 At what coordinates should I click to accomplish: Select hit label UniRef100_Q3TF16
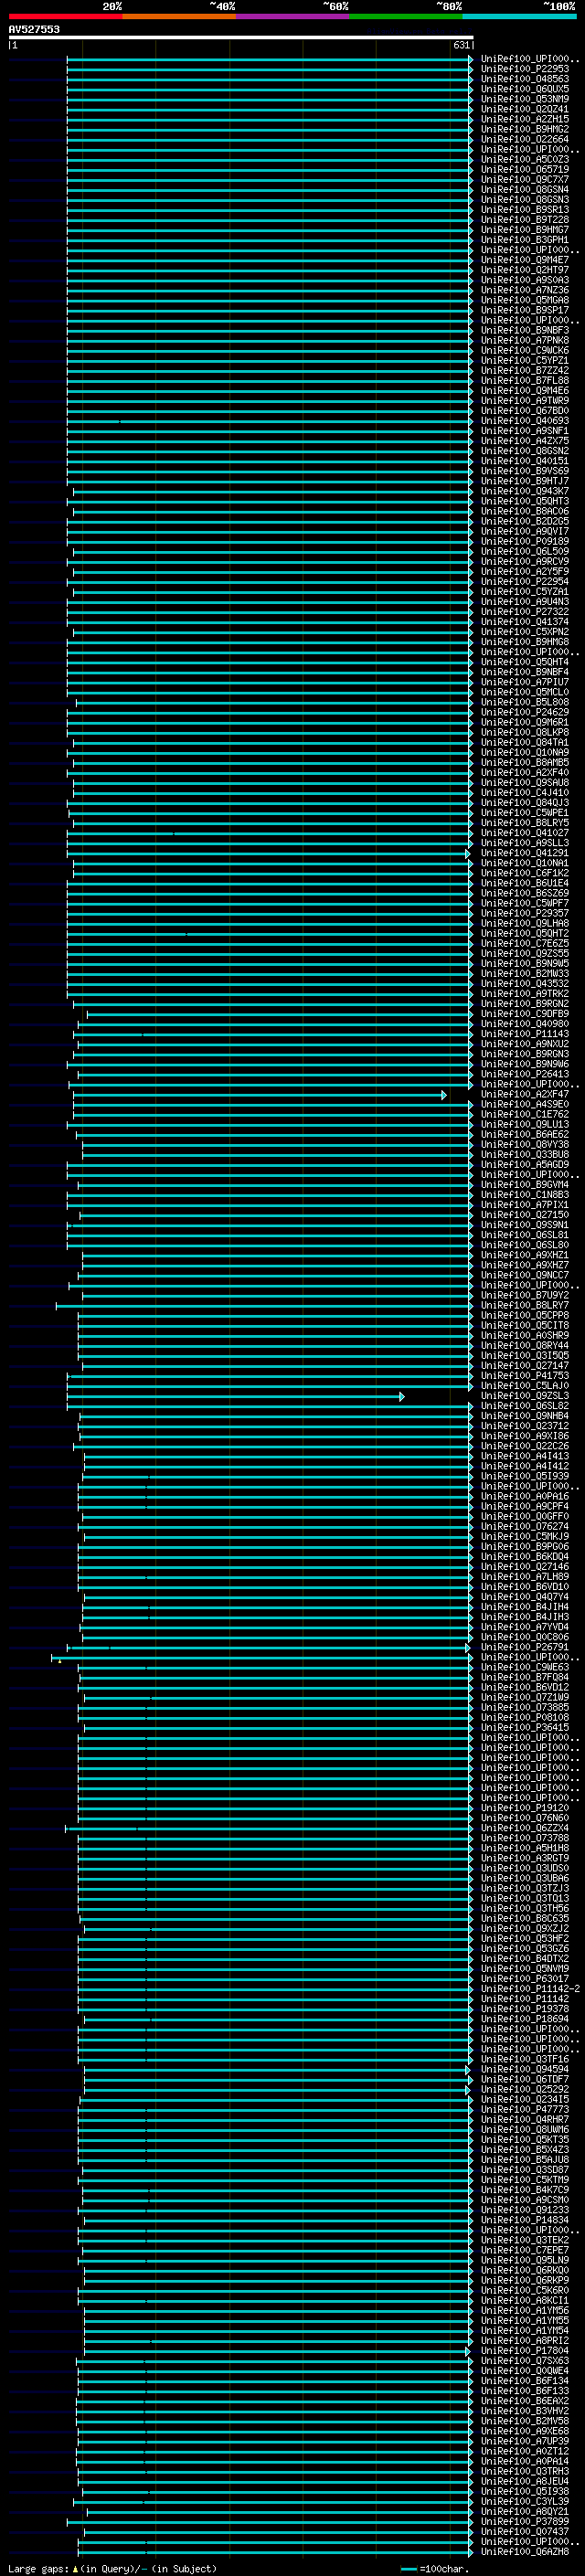tap(525, 2059)
